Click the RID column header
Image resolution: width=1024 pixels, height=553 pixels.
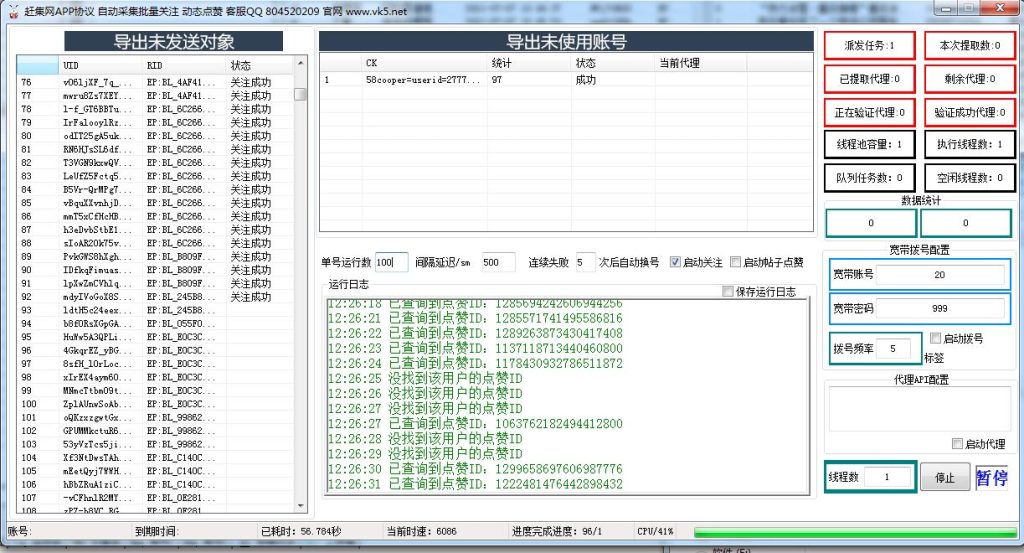click(x=184, y=65)
